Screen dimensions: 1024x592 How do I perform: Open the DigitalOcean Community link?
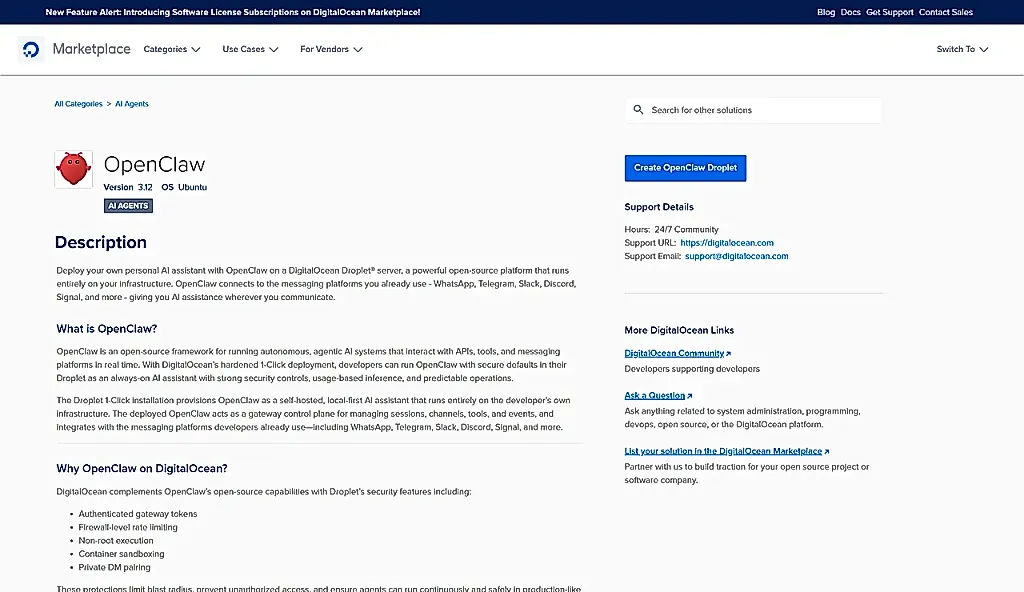(674, 354)
